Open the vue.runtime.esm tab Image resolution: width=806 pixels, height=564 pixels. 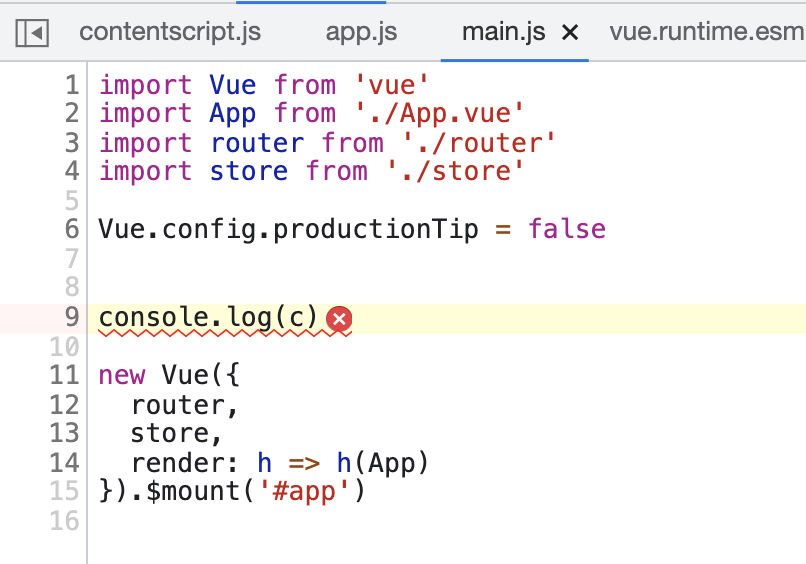[x=707, y=32]
